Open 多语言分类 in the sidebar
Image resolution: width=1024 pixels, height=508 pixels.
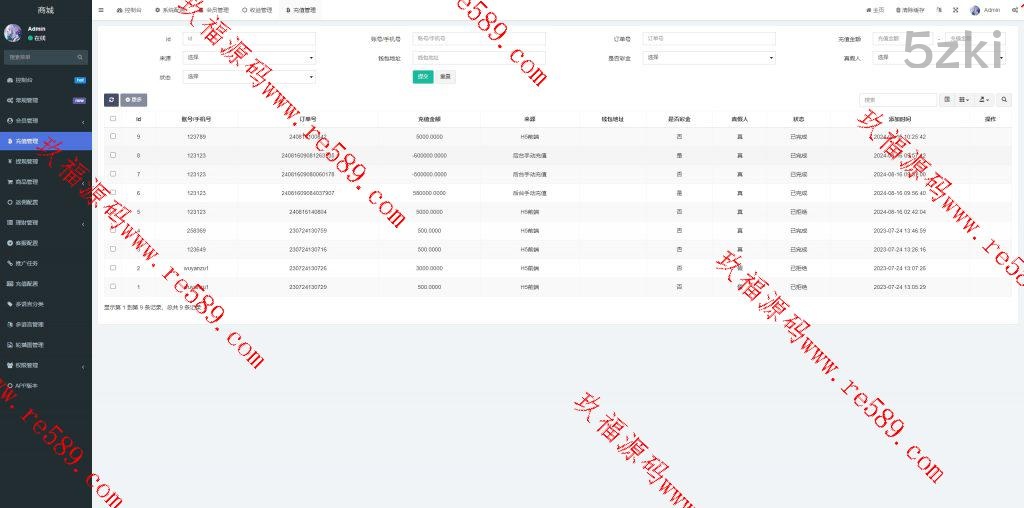click(x=46, y=304)
